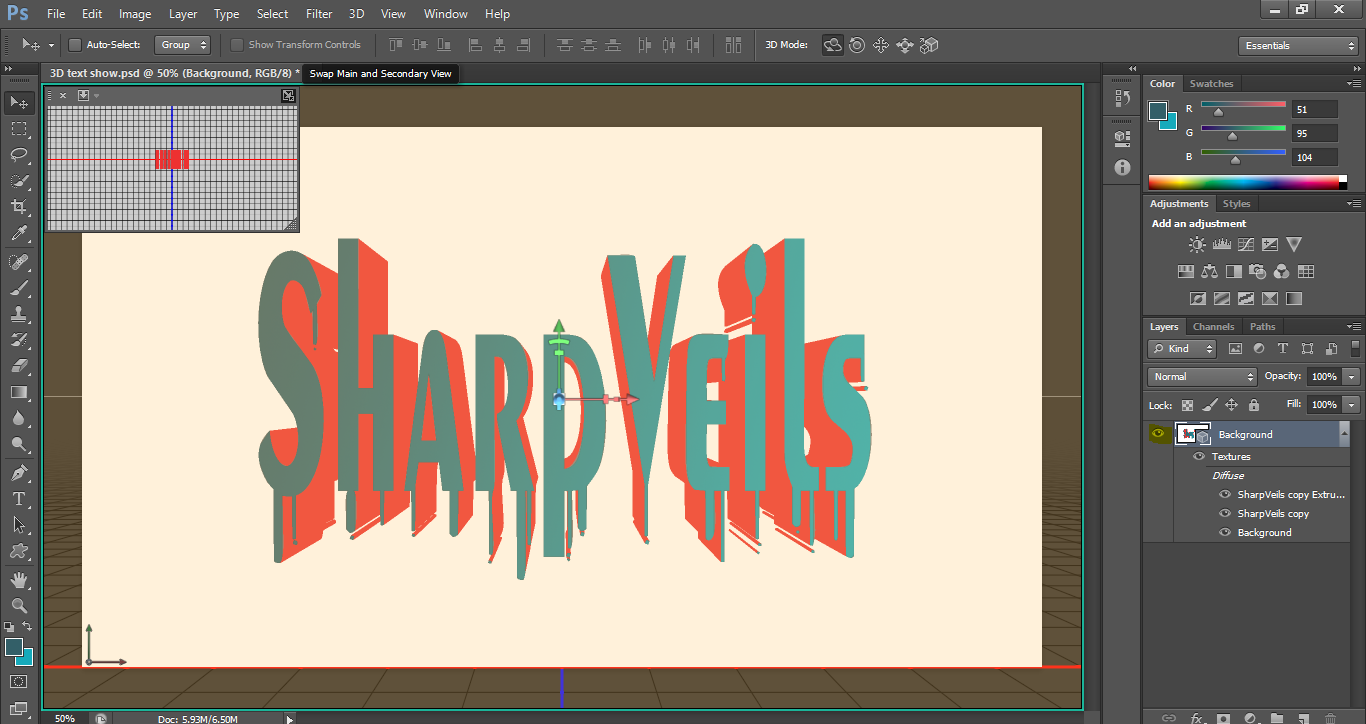
Task: Switch to the Channels tab
Action: [x=1213, y=327]
